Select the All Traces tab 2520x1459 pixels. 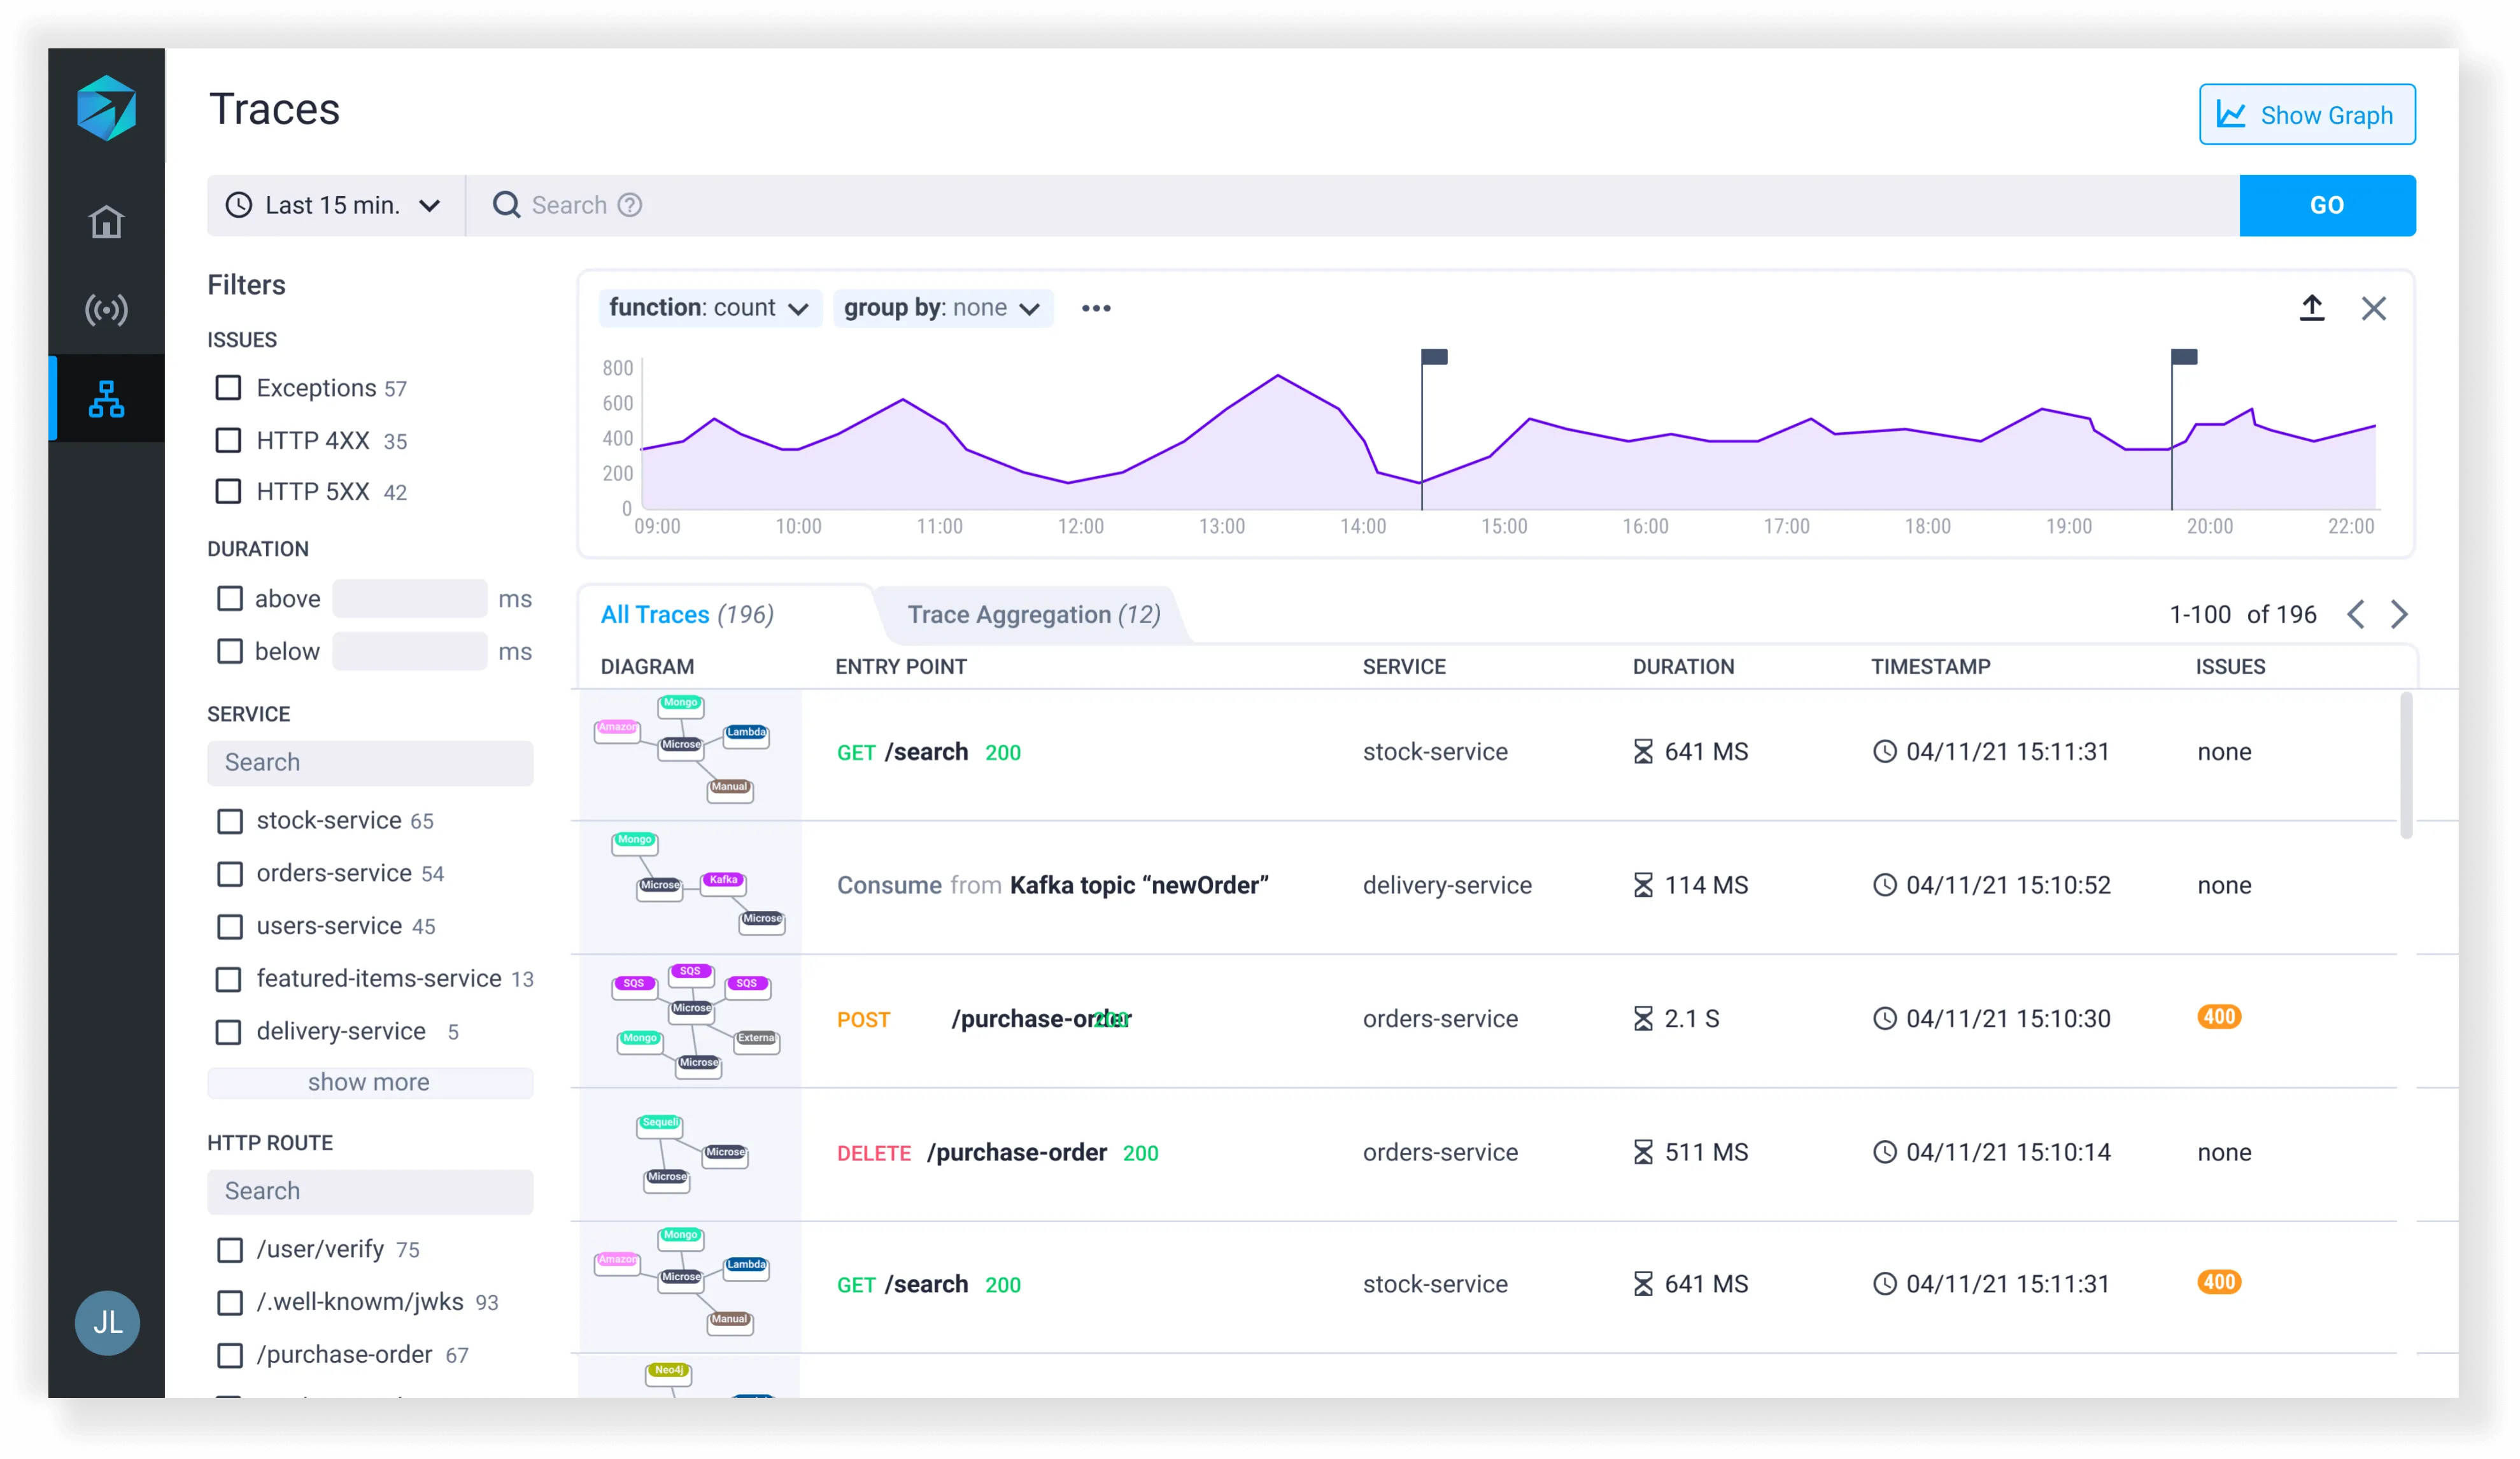pos(687,614)
